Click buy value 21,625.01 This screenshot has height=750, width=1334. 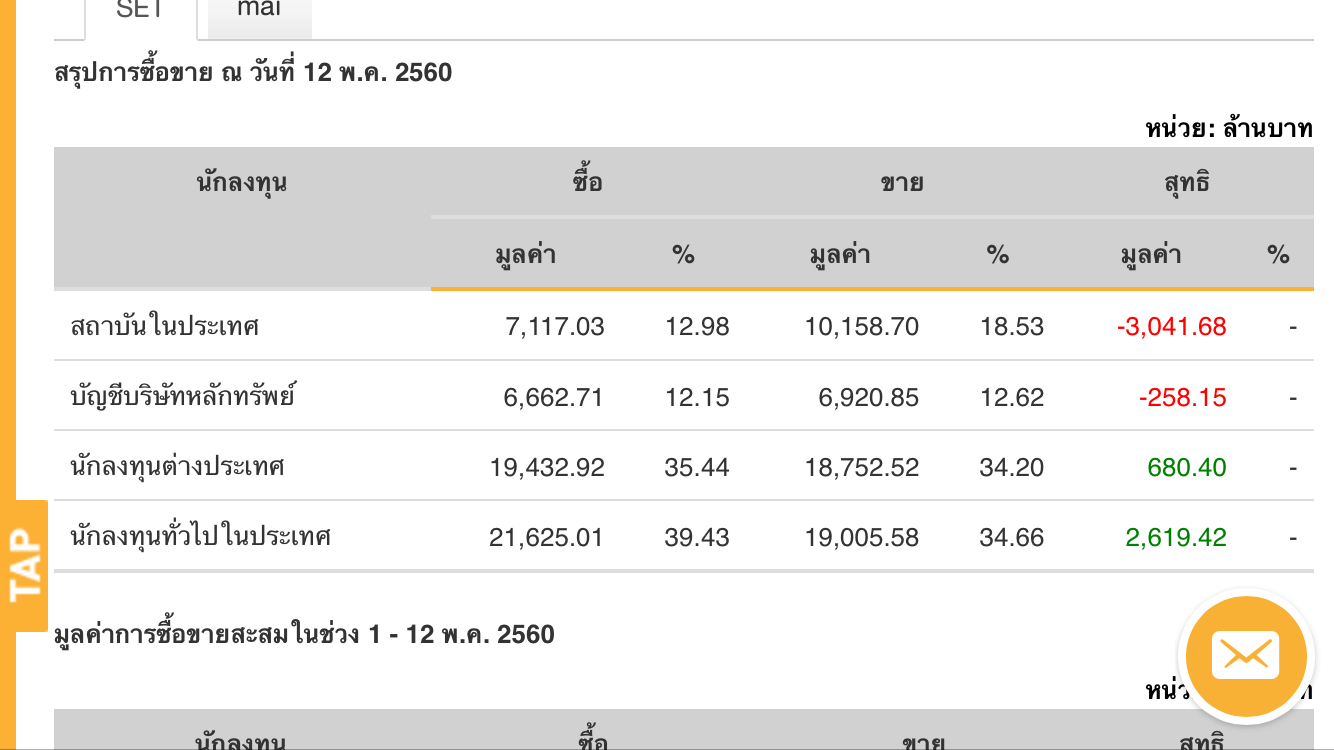pyautogui.click(x=547, y=537)
